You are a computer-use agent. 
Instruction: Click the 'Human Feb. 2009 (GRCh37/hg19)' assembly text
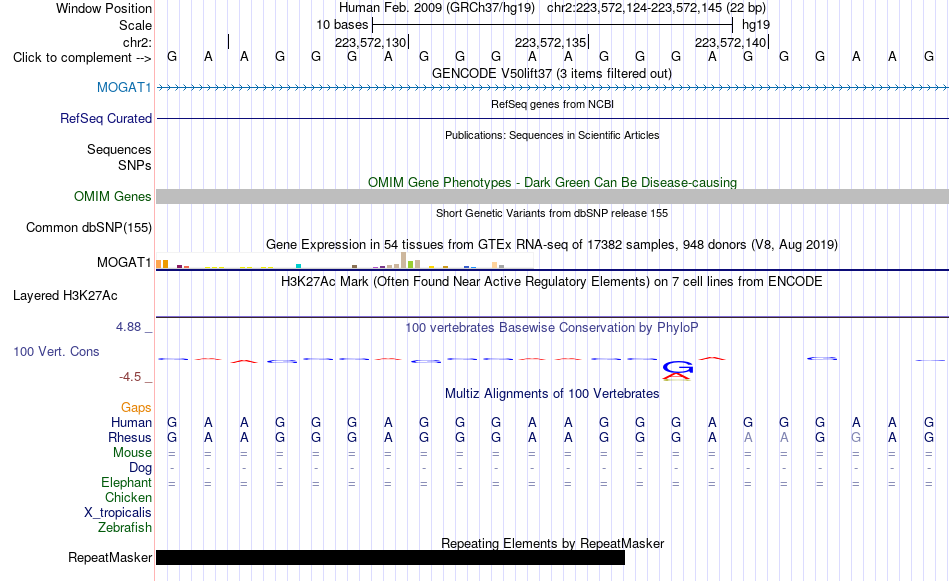[x=437, y=8]
